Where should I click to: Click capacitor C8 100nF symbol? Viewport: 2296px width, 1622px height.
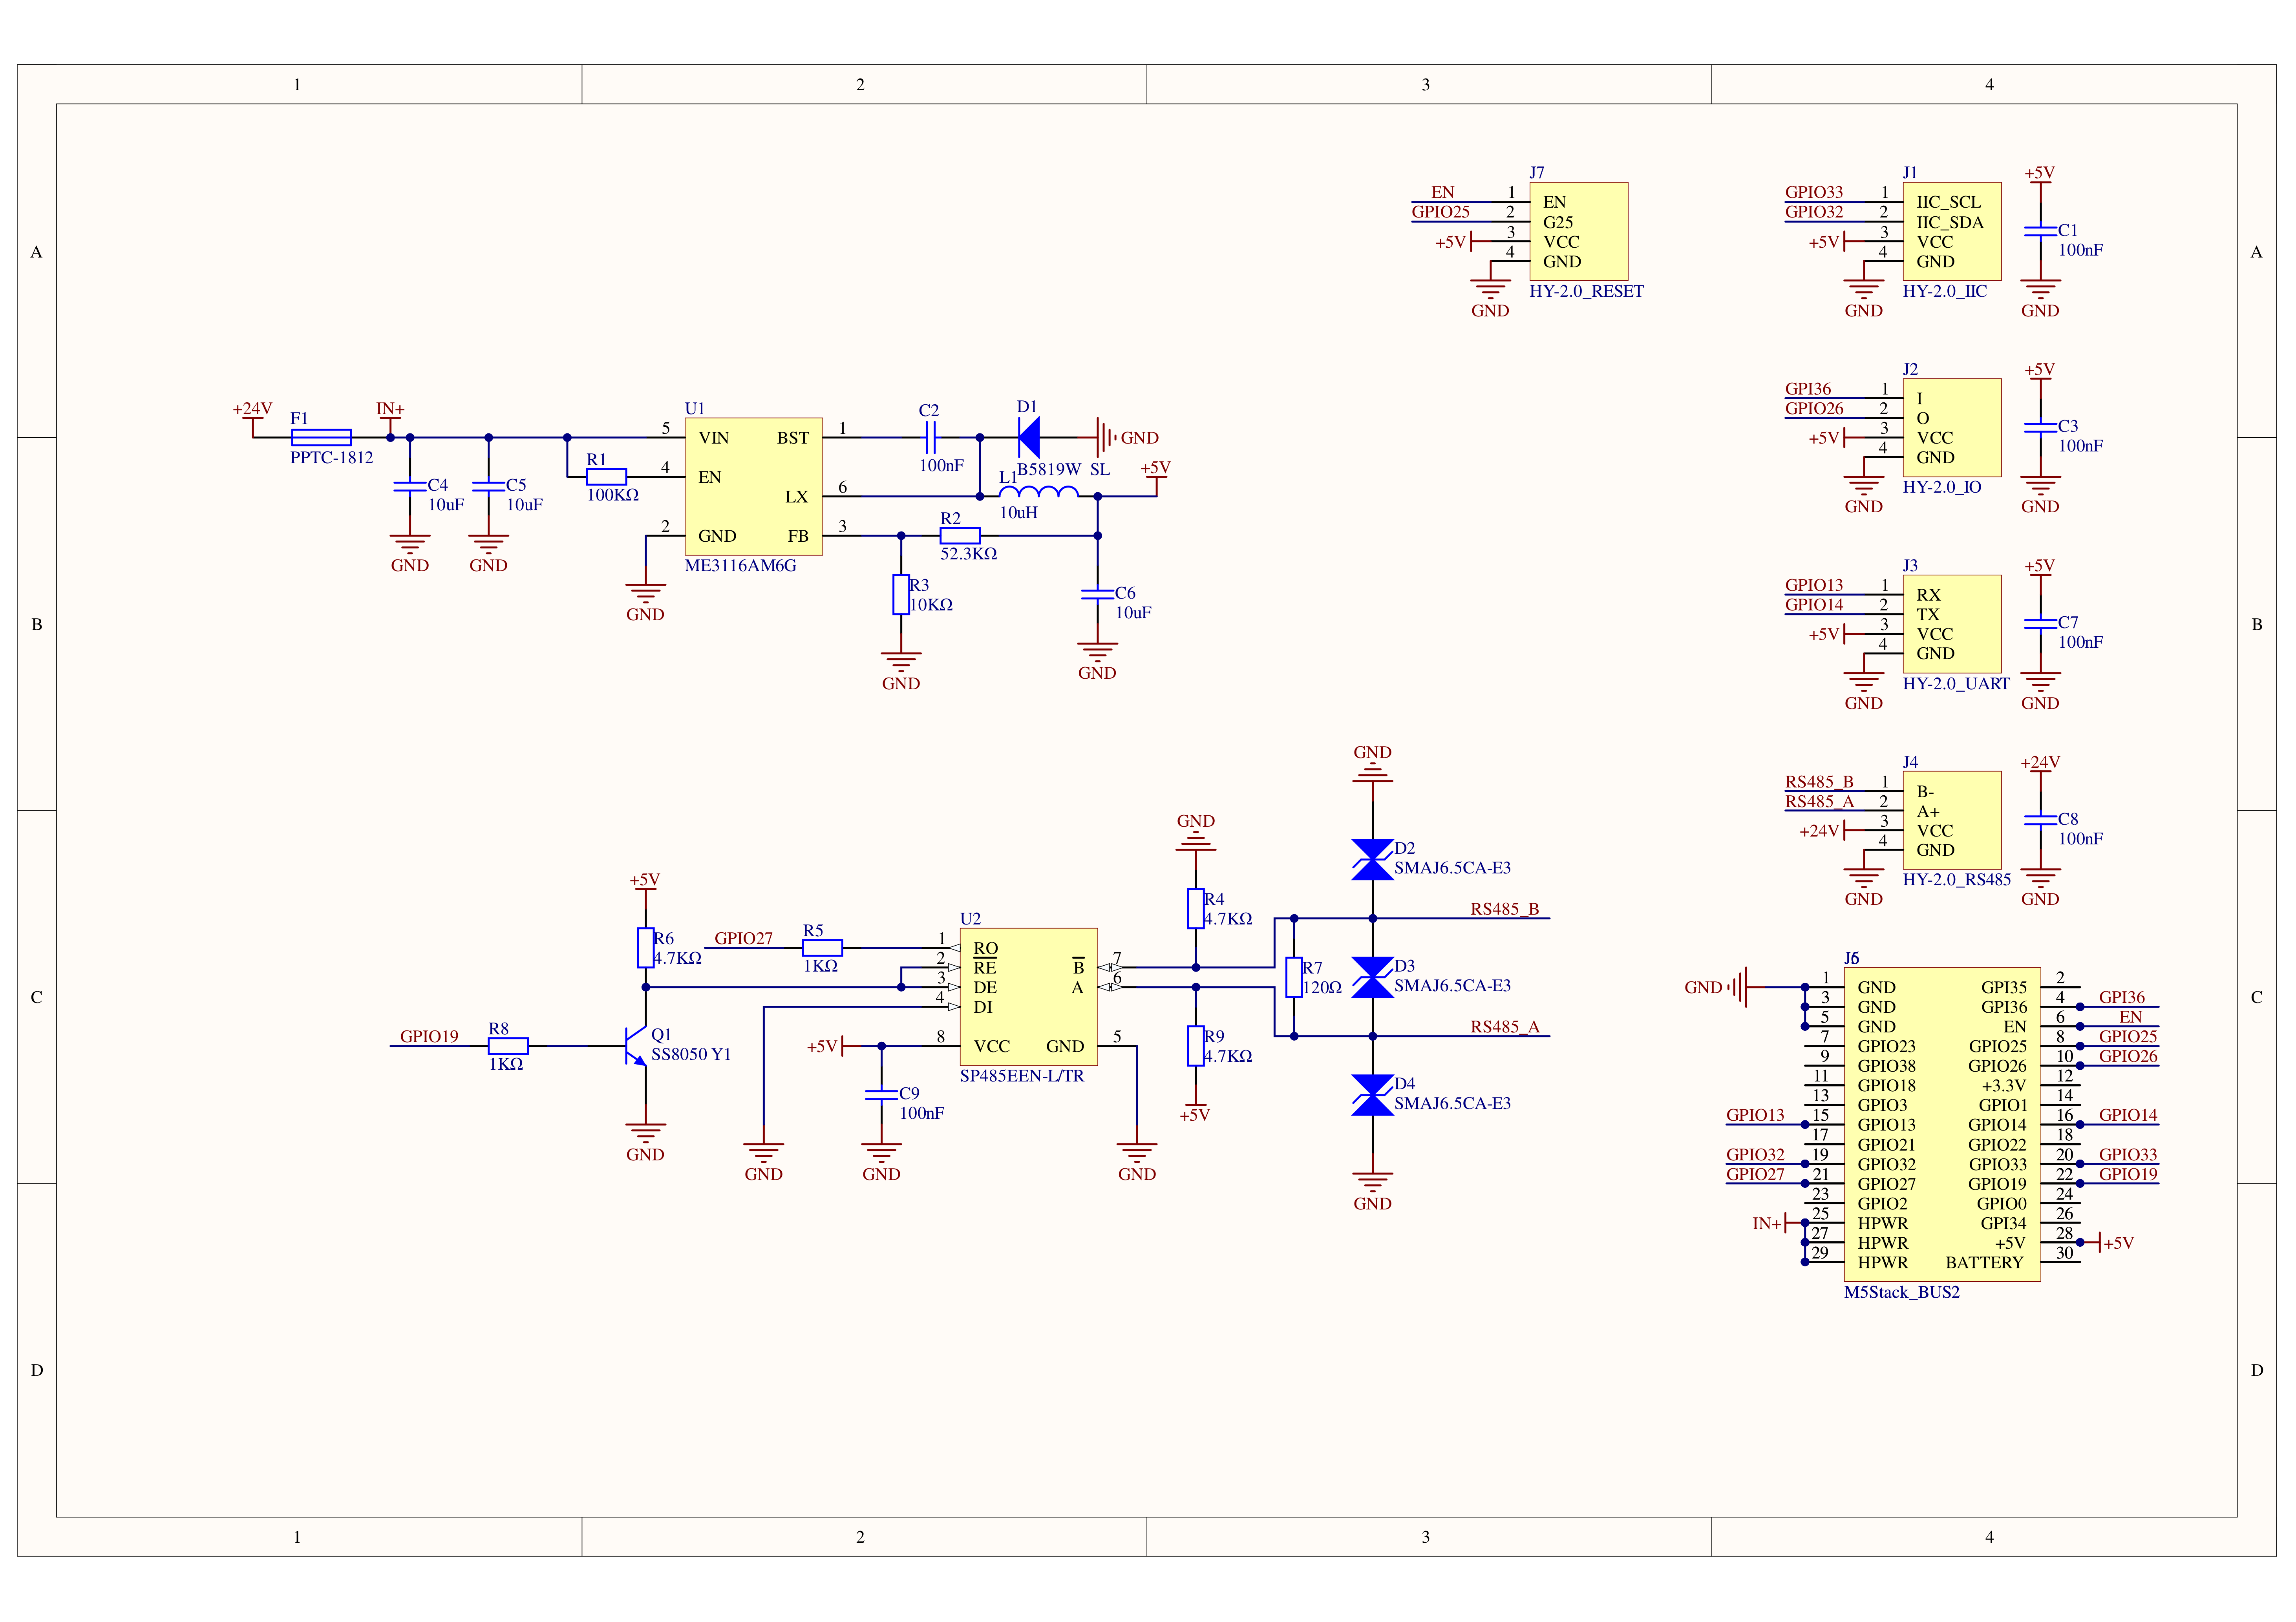pos(2040,820)
